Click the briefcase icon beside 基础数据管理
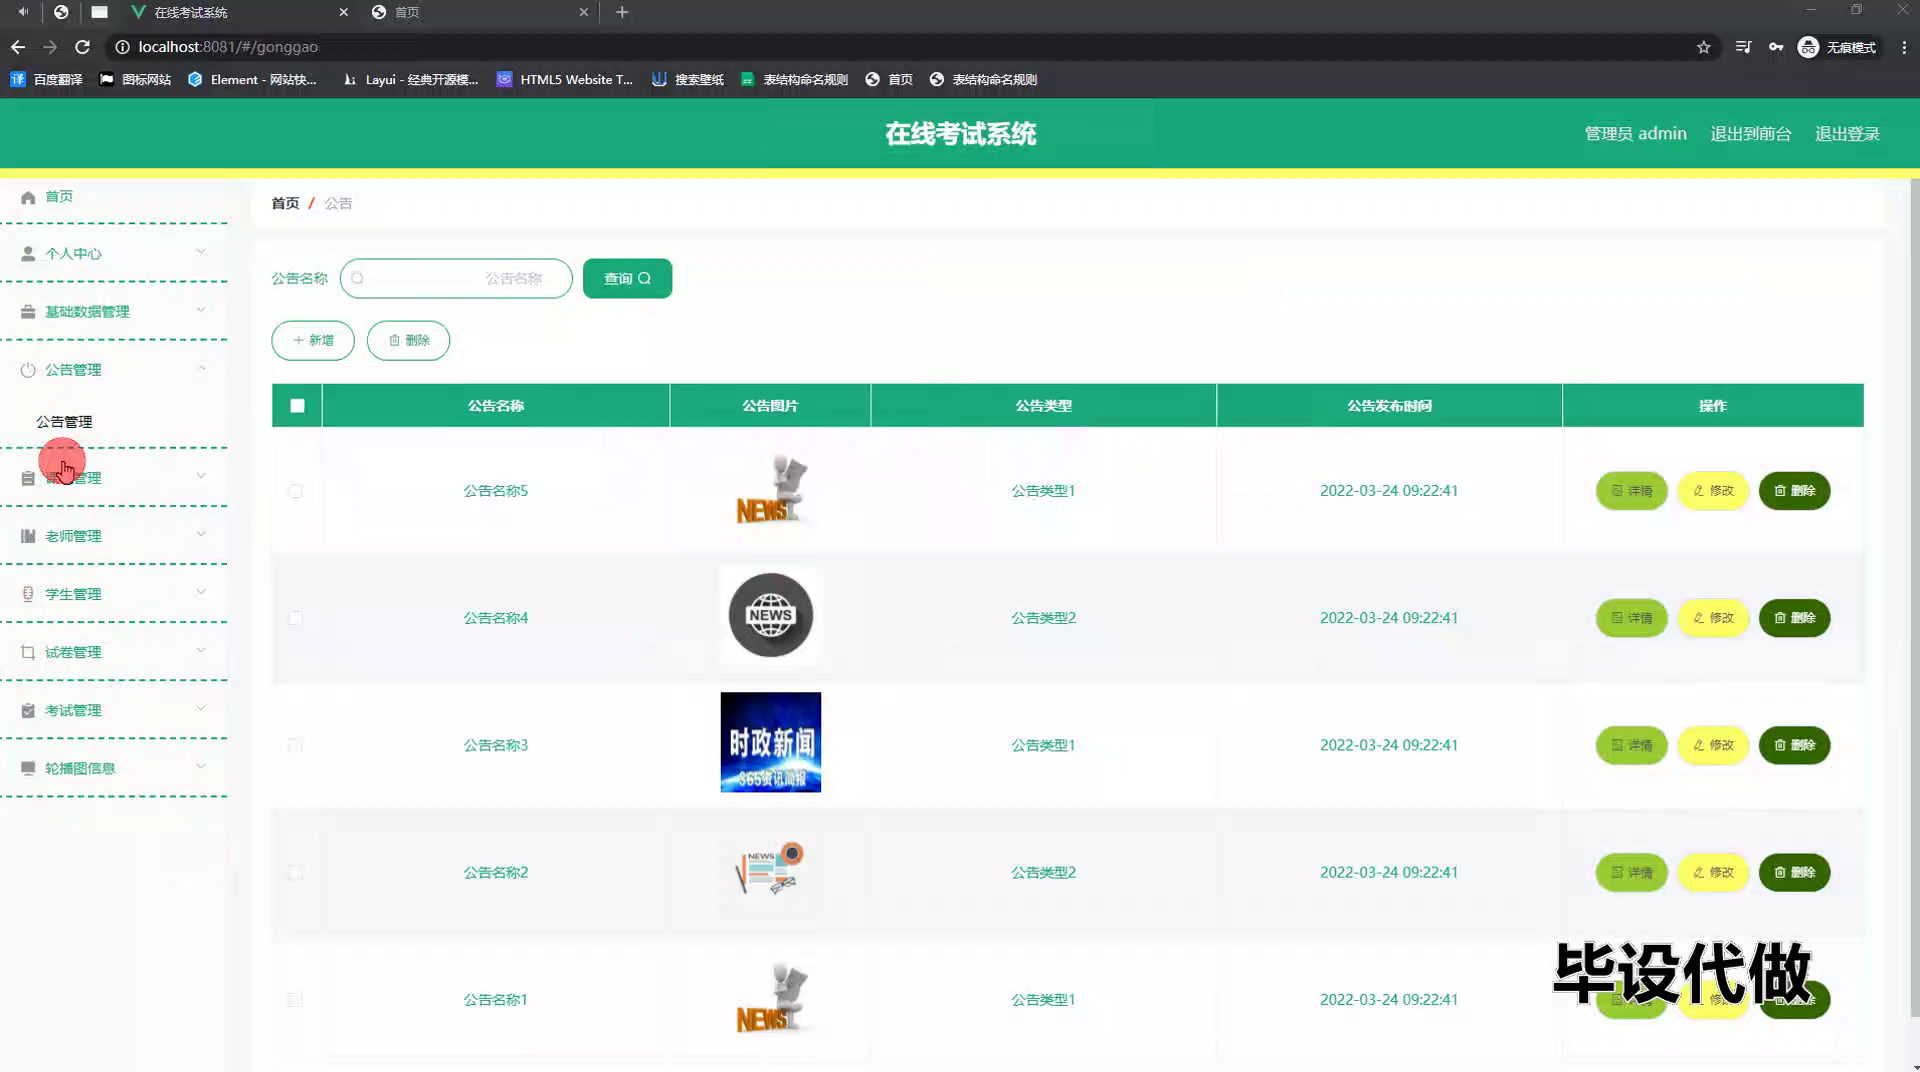 pos(28,312)
